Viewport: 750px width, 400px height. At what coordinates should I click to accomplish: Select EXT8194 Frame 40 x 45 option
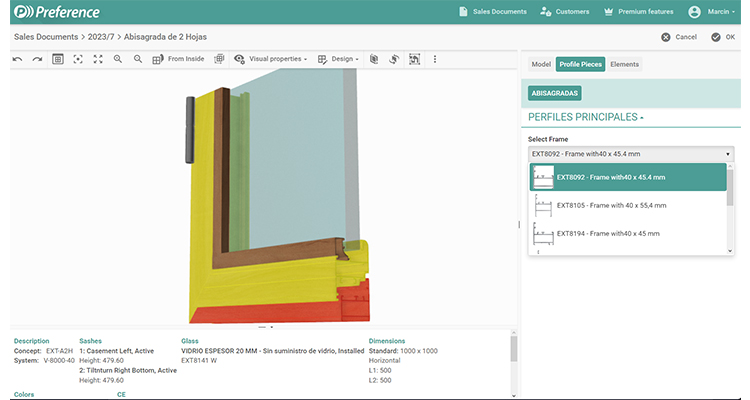pyautogui.click(x=628, y=233)
